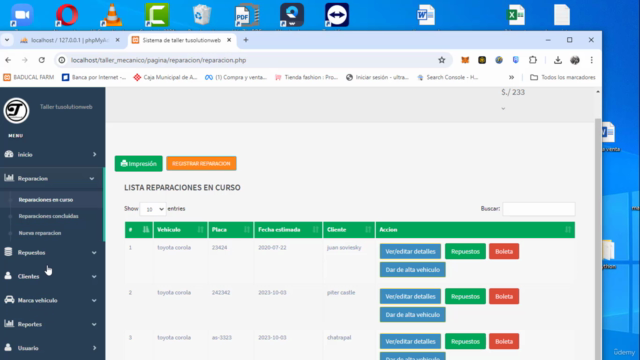
Task: Sort the table by the Cliente column
Action: pyautogui.click(x=349, y=230)
